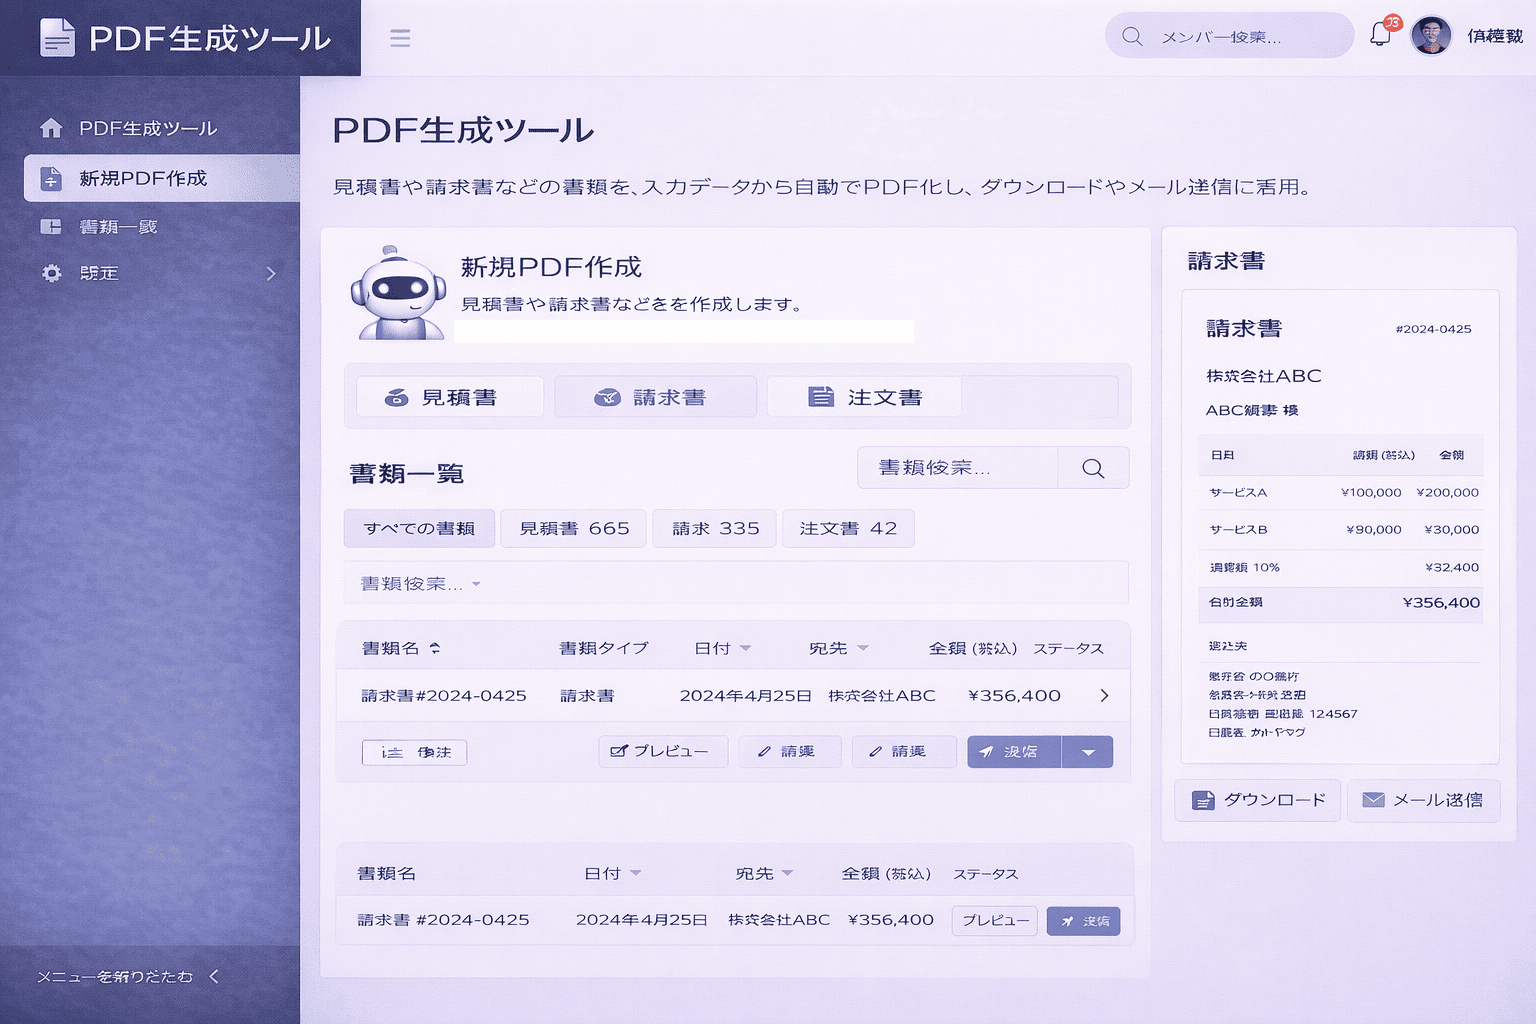Click the 設定 gear icon
The image size is (1536, 1024).
point(51,273)
